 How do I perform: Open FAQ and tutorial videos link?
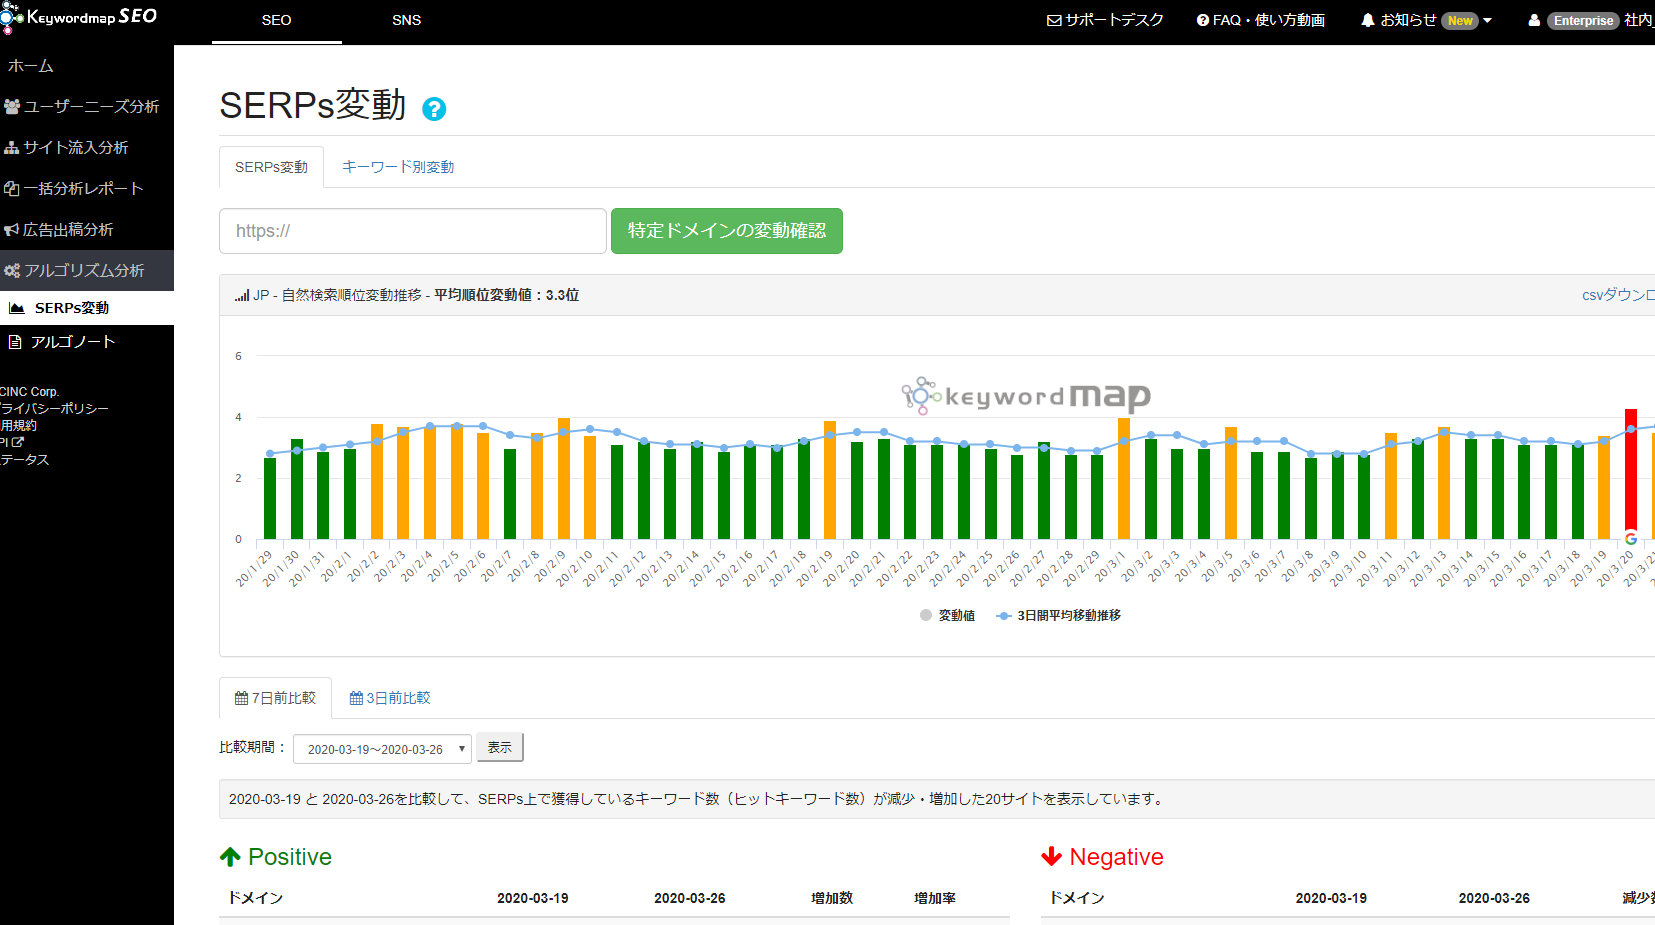[1260, 20]
